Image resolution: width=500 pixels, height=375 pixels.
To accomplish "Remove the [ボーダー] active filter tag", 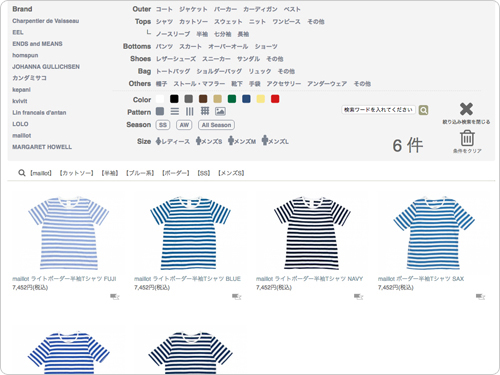I will [x=176, y=173].
